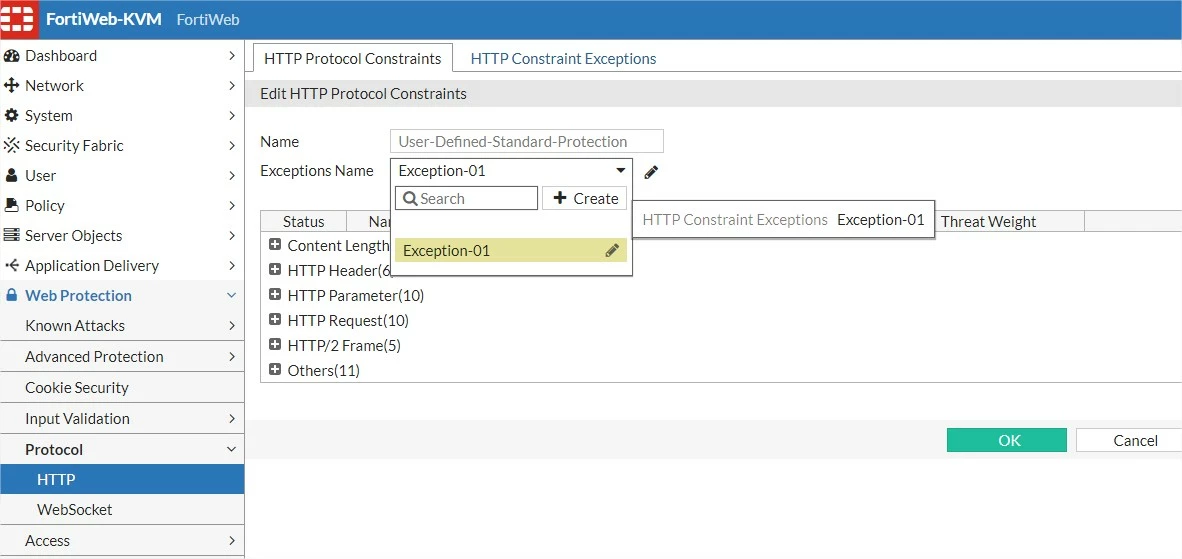Expand the Content Length group
This screenshot has height=559, width=1182.
pos(275,245)
